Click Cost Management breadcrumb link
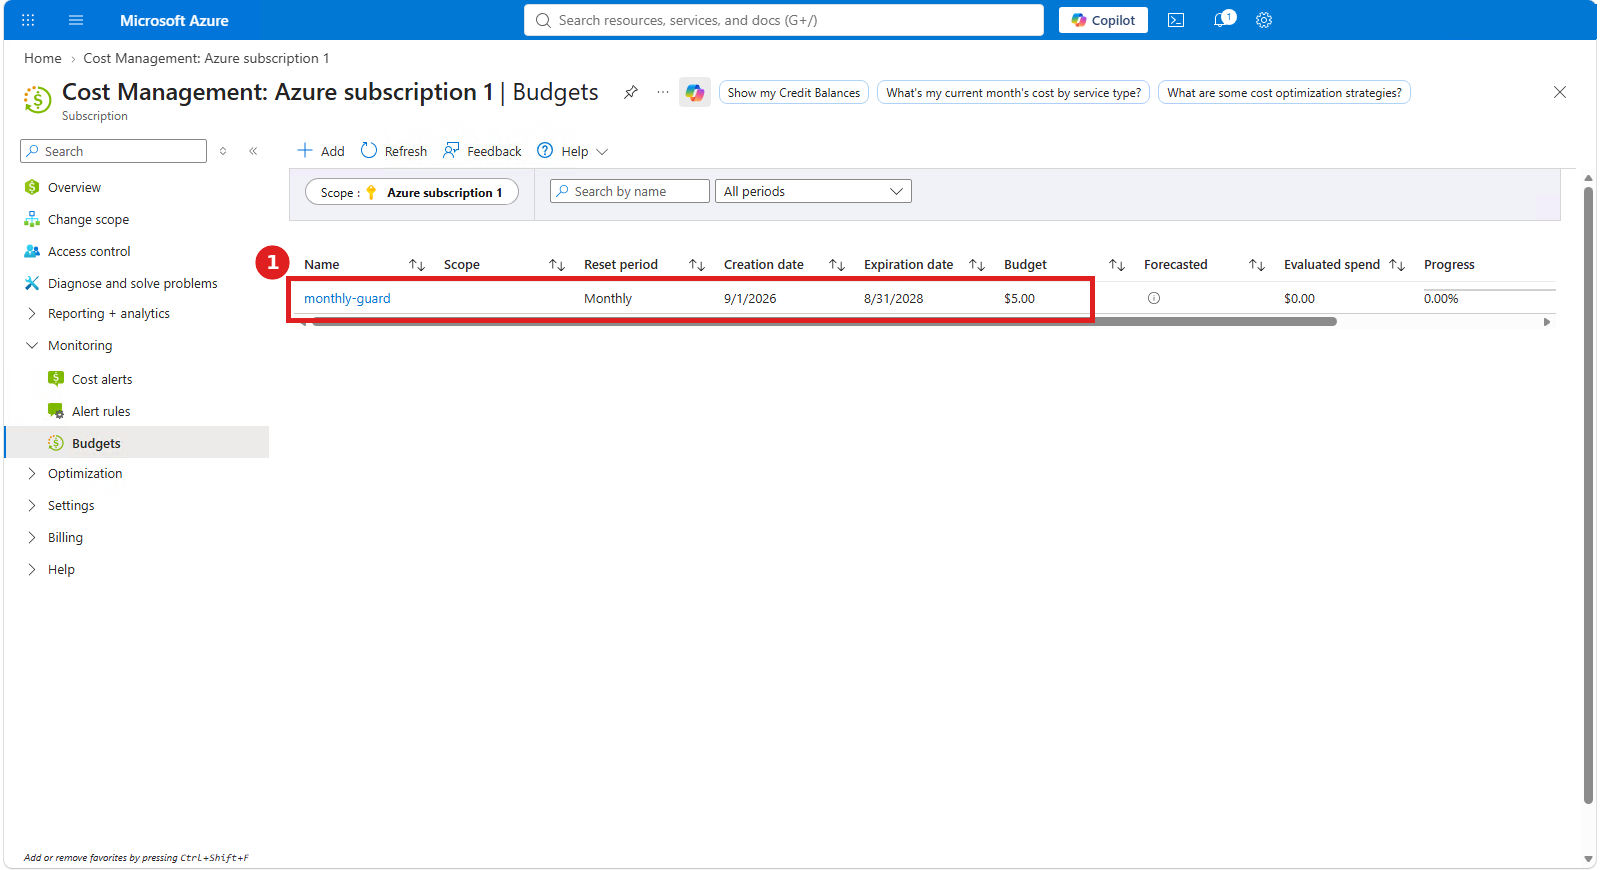The width and height of the screenshot is (1600, 870). pos(206,59)
